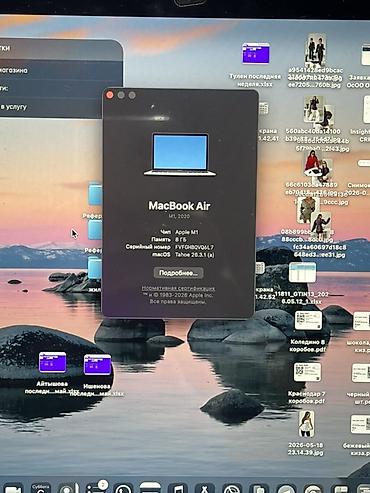
Task: Select the 2026-05-18 23.14.39.jpg image
Action: coord(306,423)
